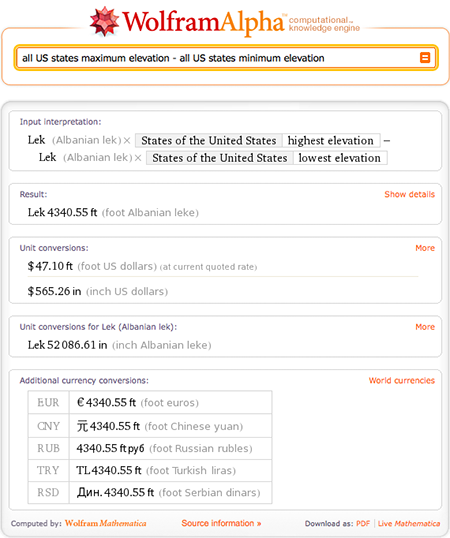Click the 'highest elevation' interpretation box
This screenshot has height=538, width=450.
pyautogui.click(x=331, y=140)
